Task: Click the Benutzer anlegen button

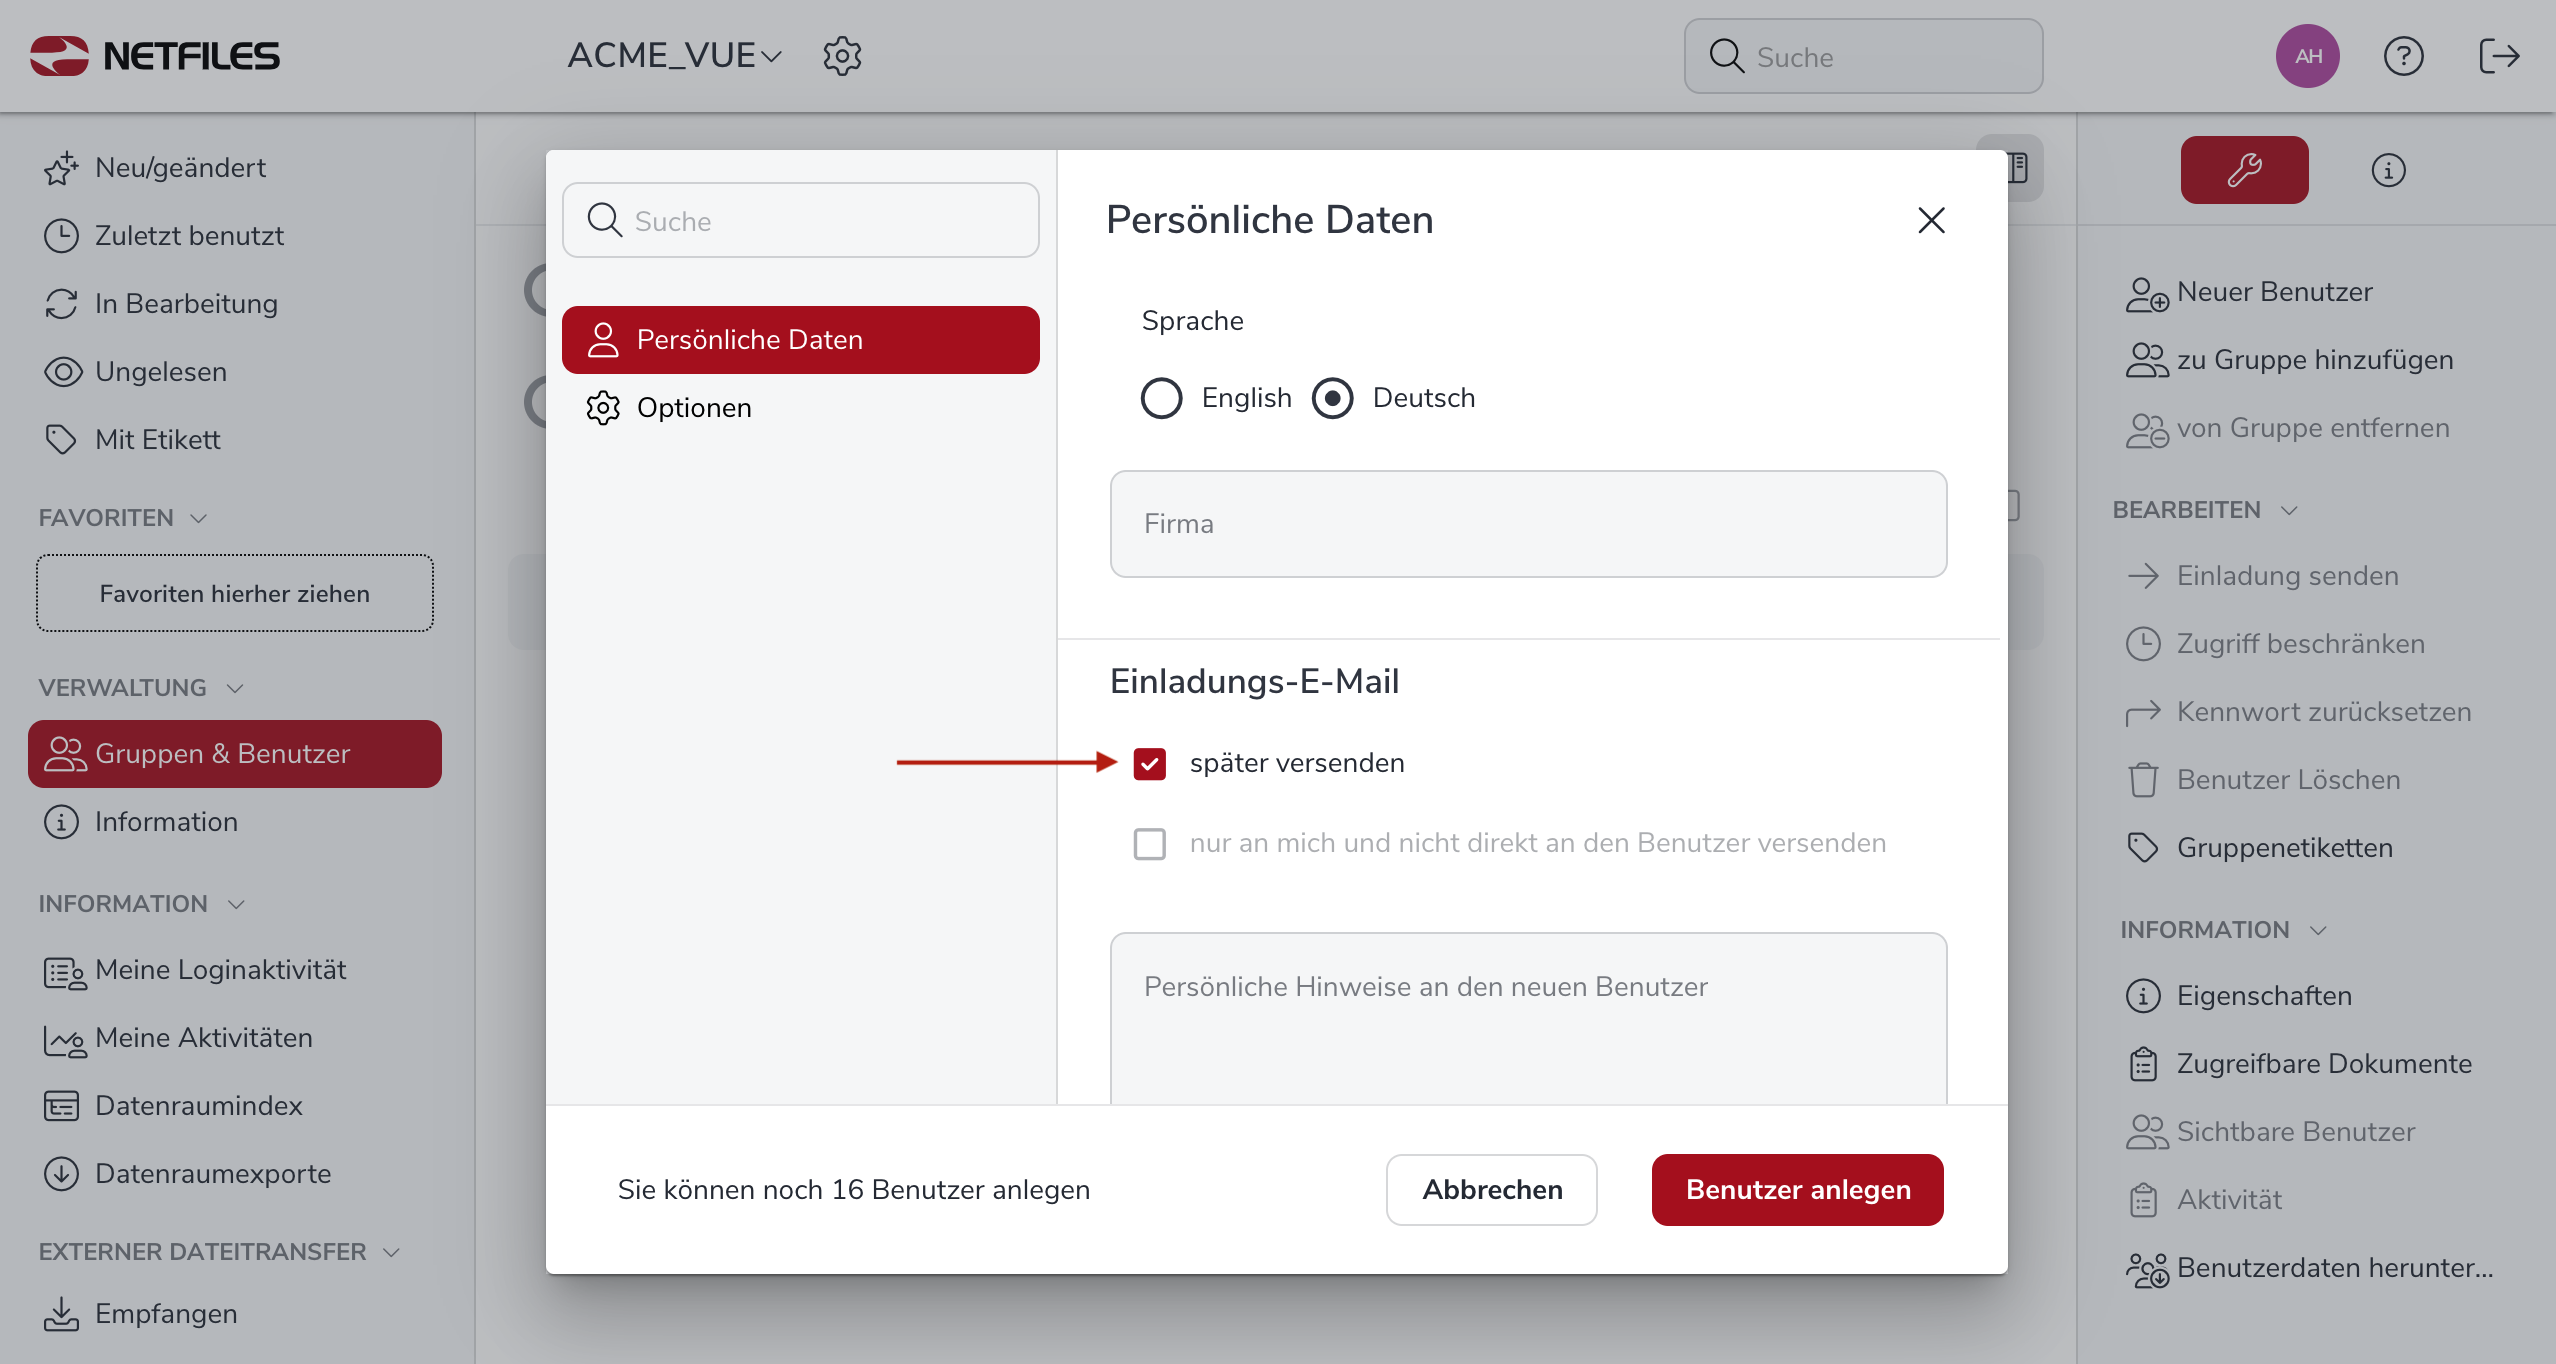Action: coord(1797,1190)
